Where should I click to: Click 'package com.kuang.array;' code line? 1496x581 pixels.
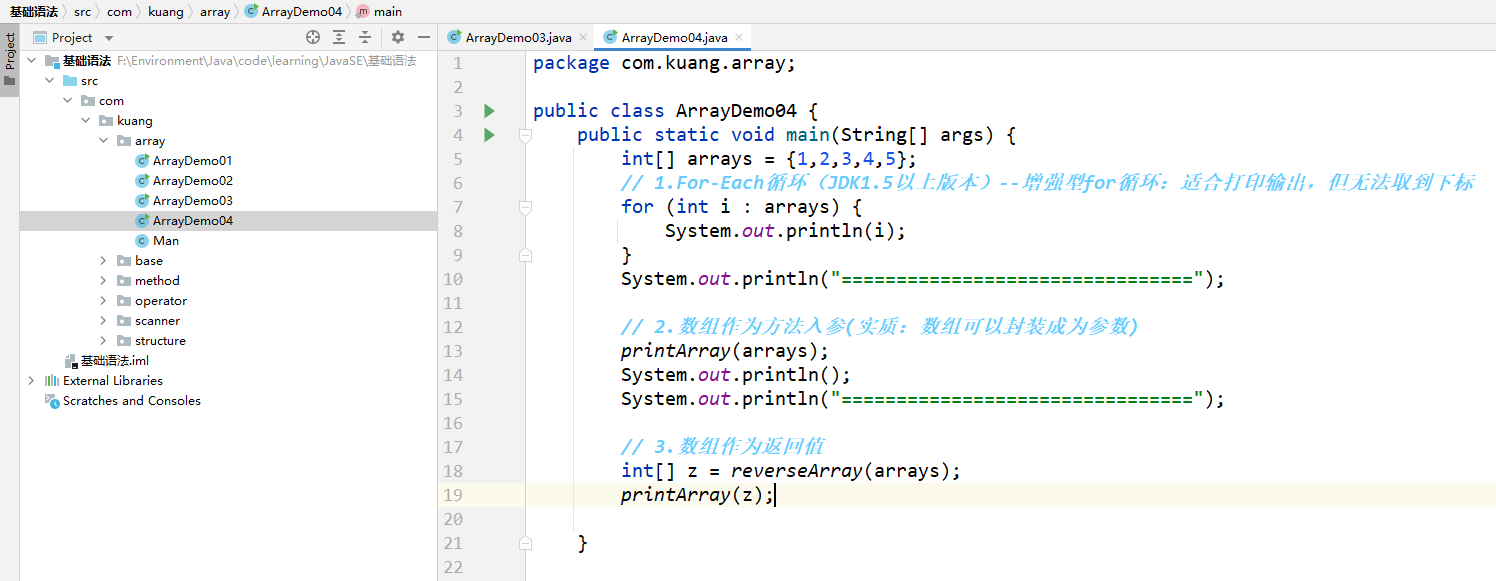point(665,63)
